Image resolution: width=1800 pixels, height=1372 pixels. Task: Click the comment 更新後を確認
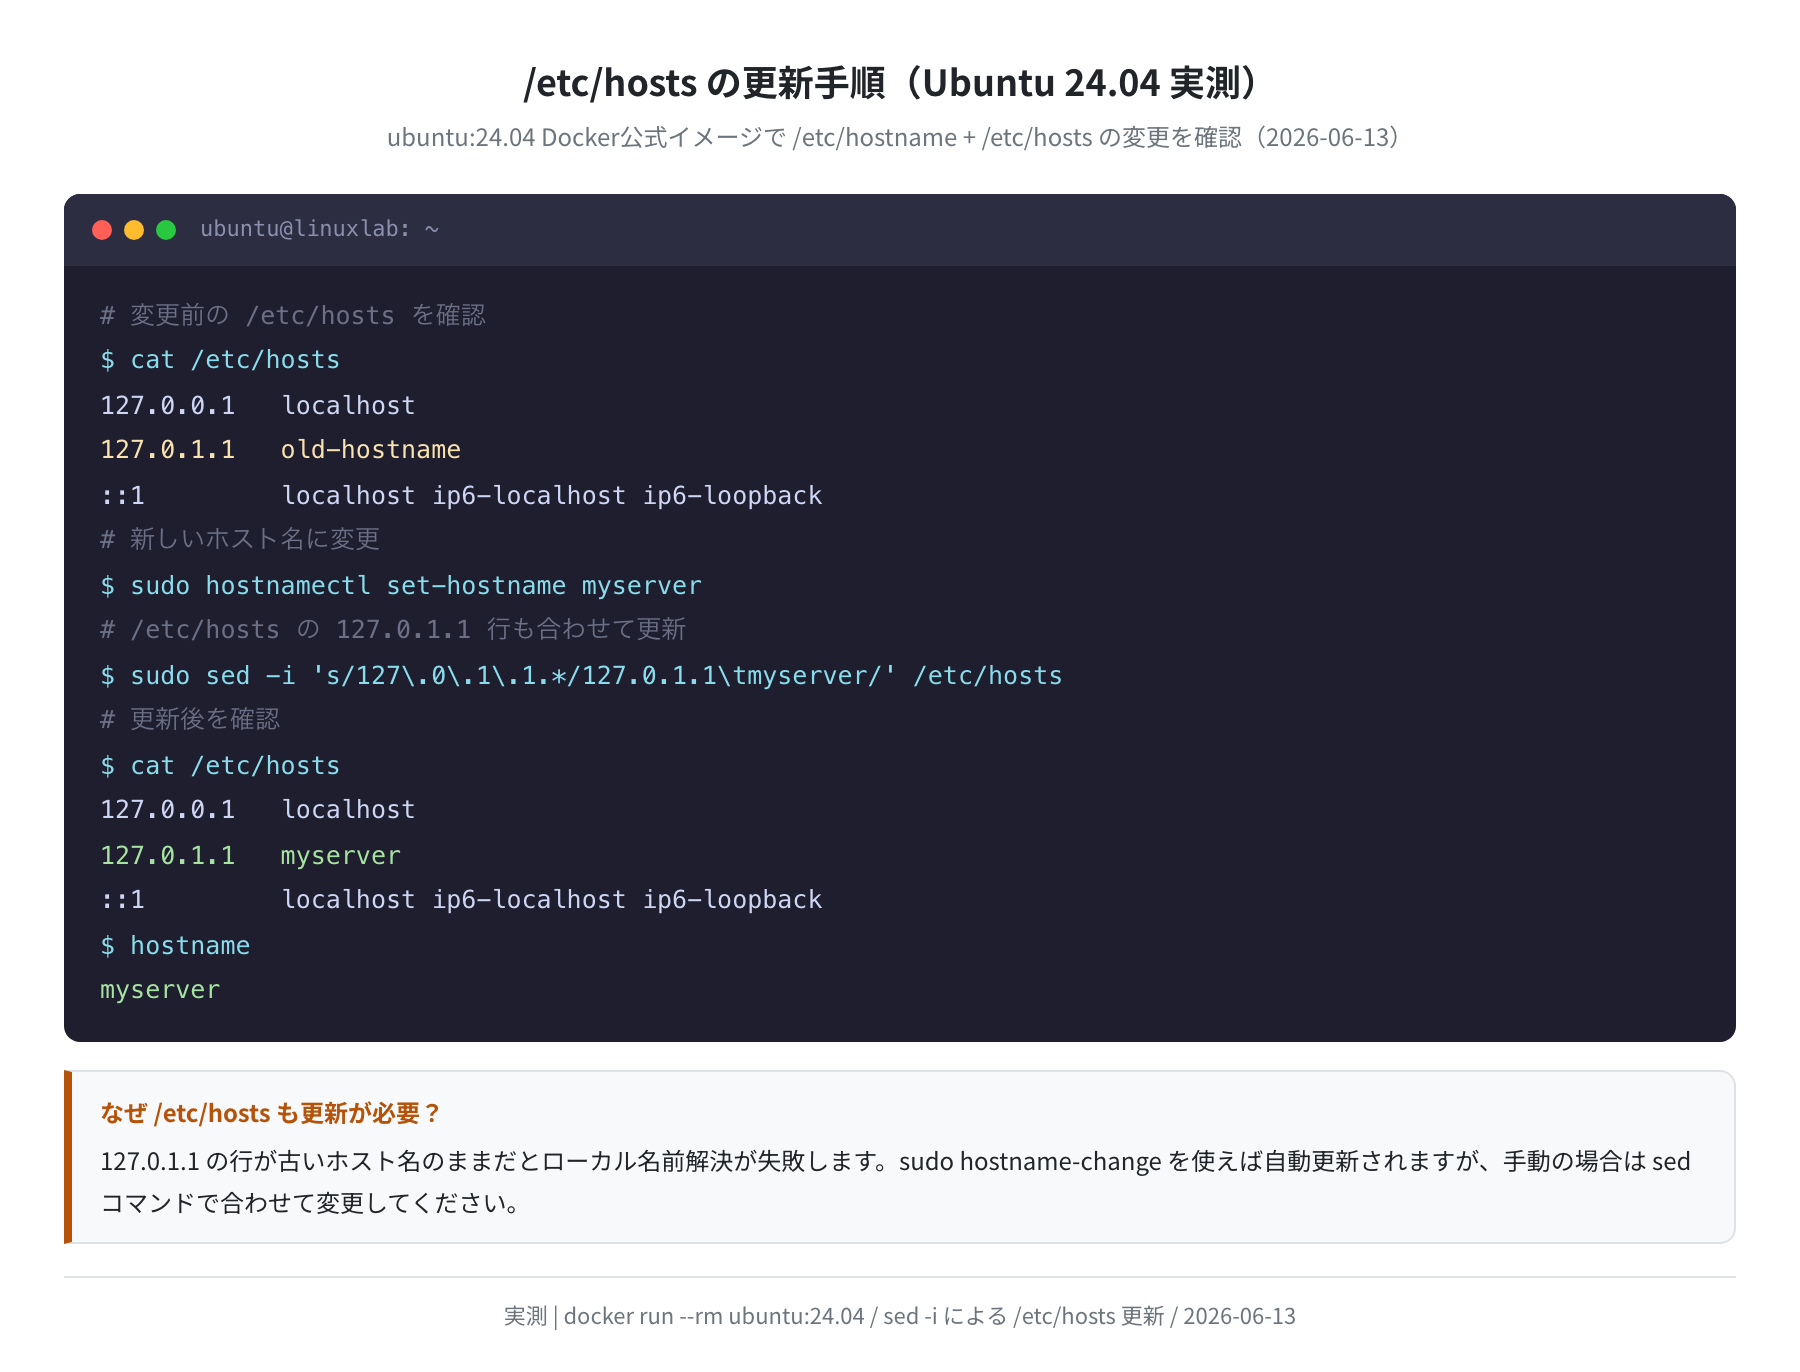pyautogui.click(x=190, y=719)
